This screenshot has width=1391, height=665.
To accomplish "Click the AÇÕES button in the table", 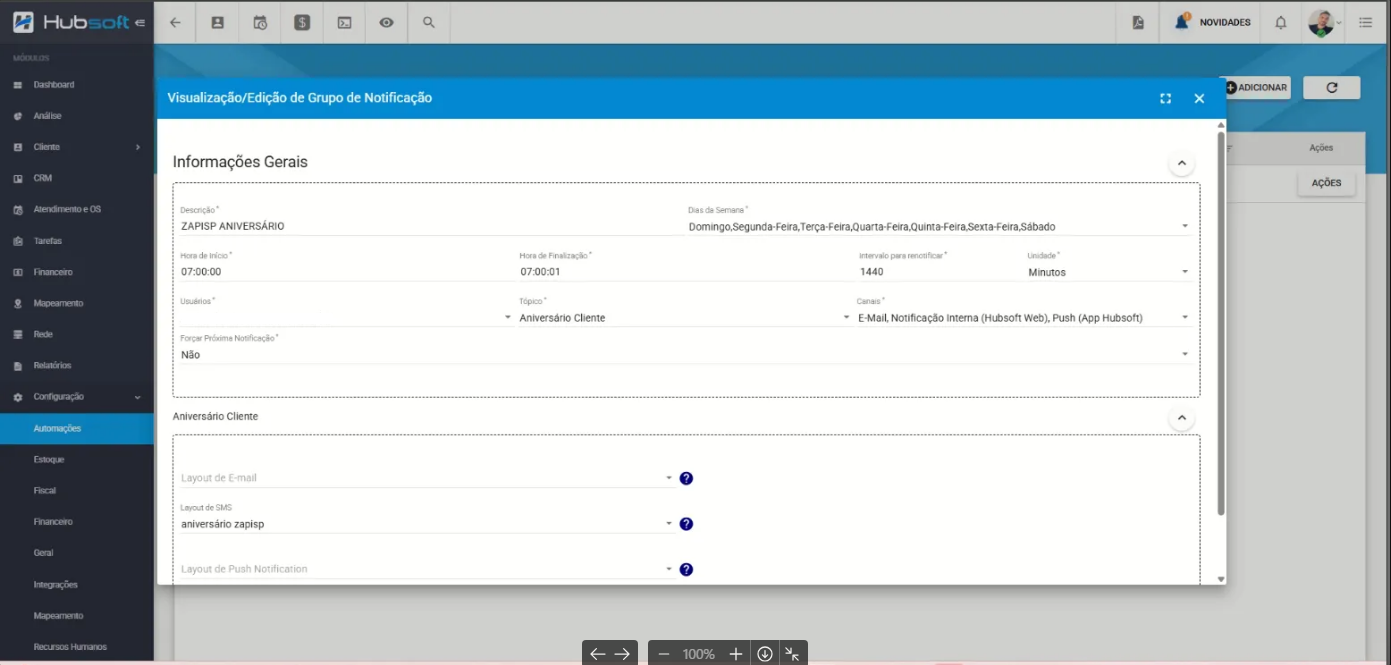I will tap(1326, 183).
